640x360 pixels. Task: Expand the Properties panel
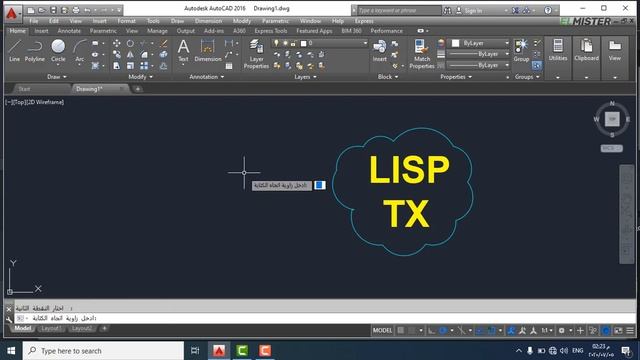coord(456,77)
